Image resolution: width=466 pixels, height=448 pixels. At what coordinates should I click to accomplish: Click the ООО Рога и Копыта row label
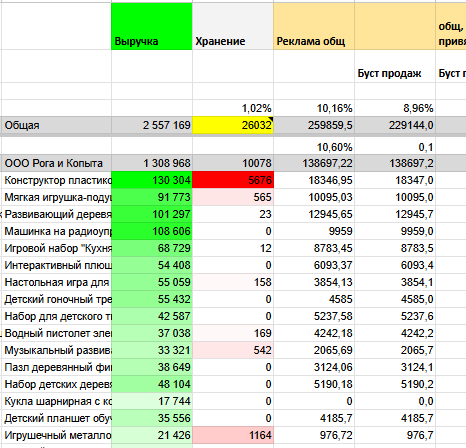56,163
